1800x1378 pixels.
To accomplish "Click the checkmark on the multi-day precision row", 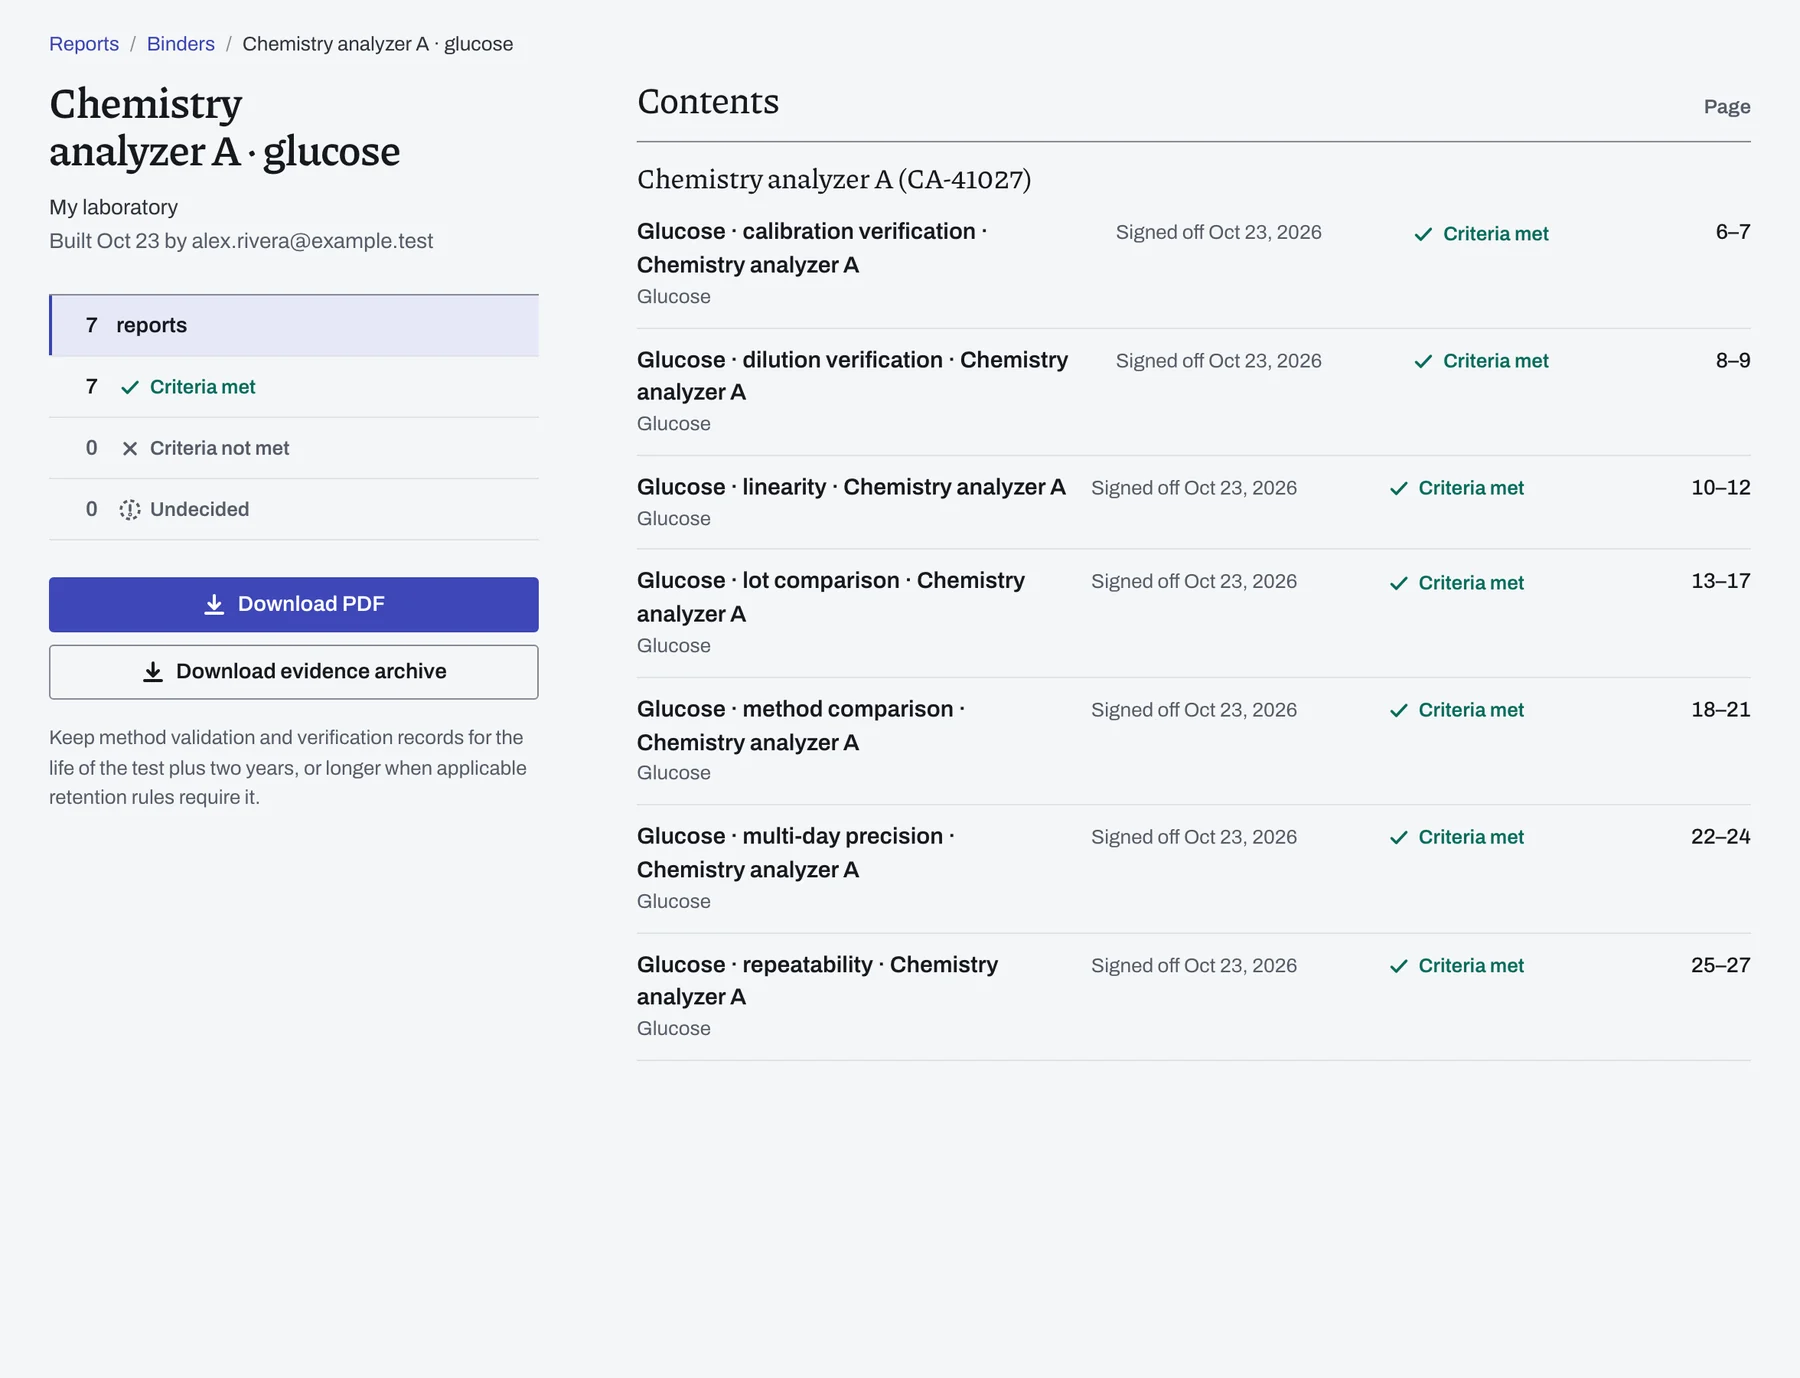I will tap(1398, 837).
